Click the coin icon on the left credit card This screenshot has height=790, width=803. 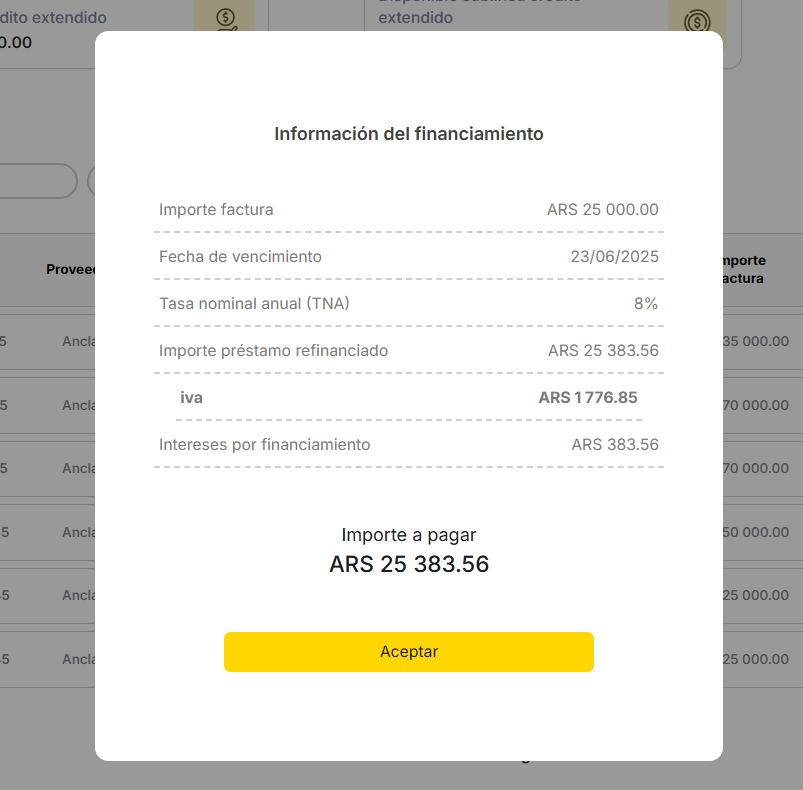[x=225, y=20]
